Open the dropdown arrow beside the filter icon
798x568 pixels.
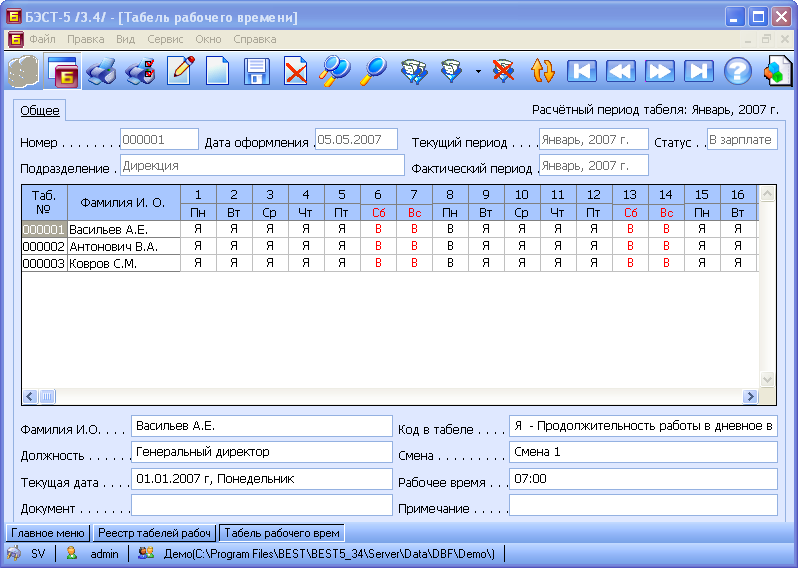coord(478,72)
